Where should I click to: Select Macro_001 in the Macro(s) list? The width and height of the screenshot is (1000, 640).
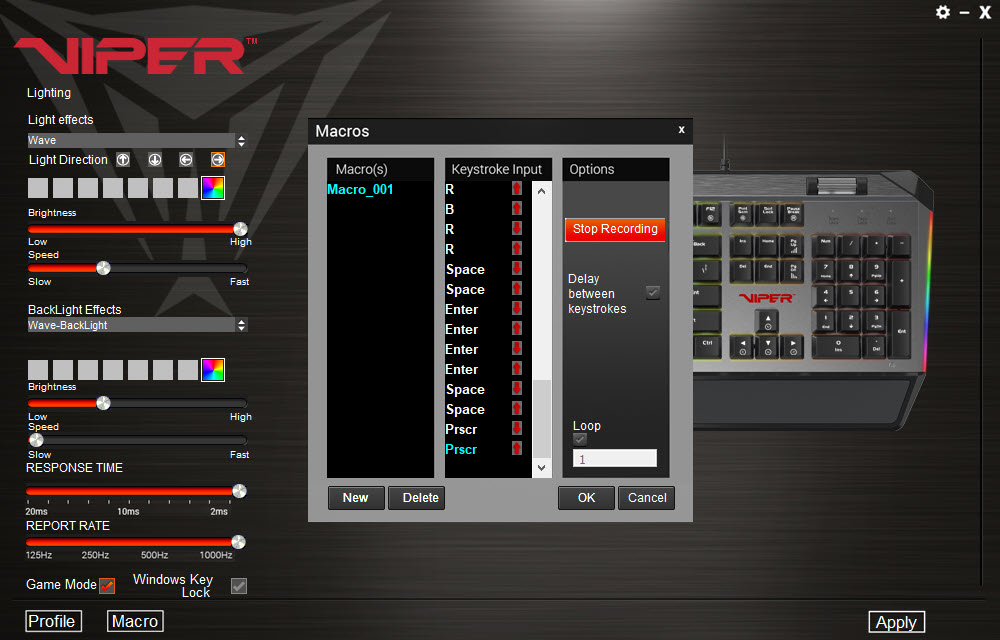coord(360,189)
